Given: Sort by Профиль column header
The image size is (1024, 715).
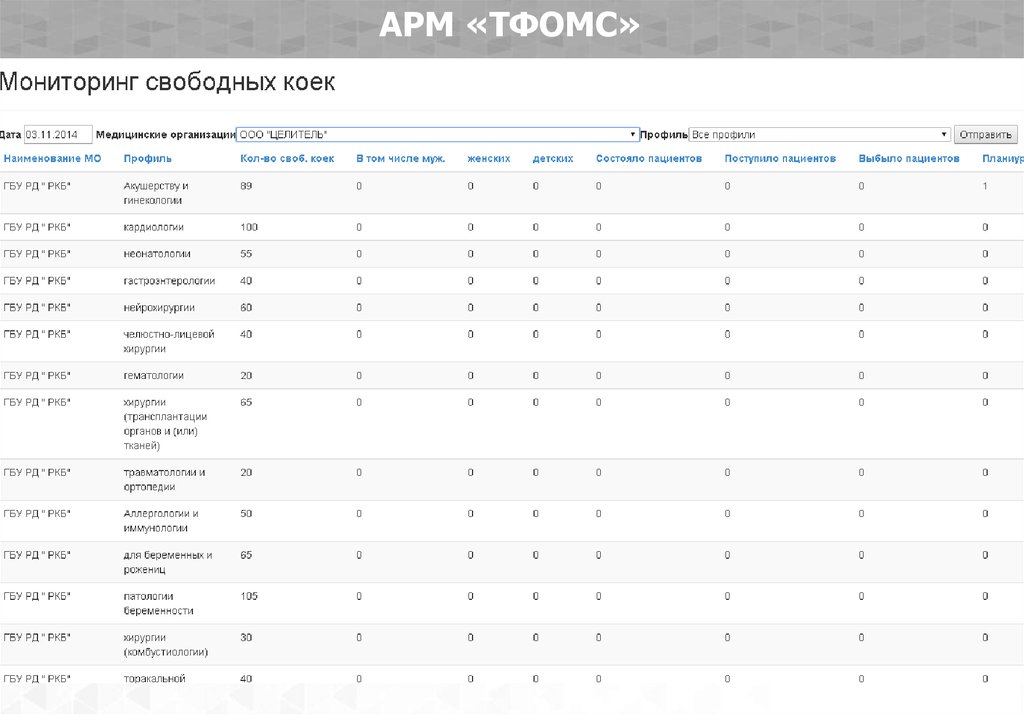Looking at the screenshot, I should [x=148, y=159].
